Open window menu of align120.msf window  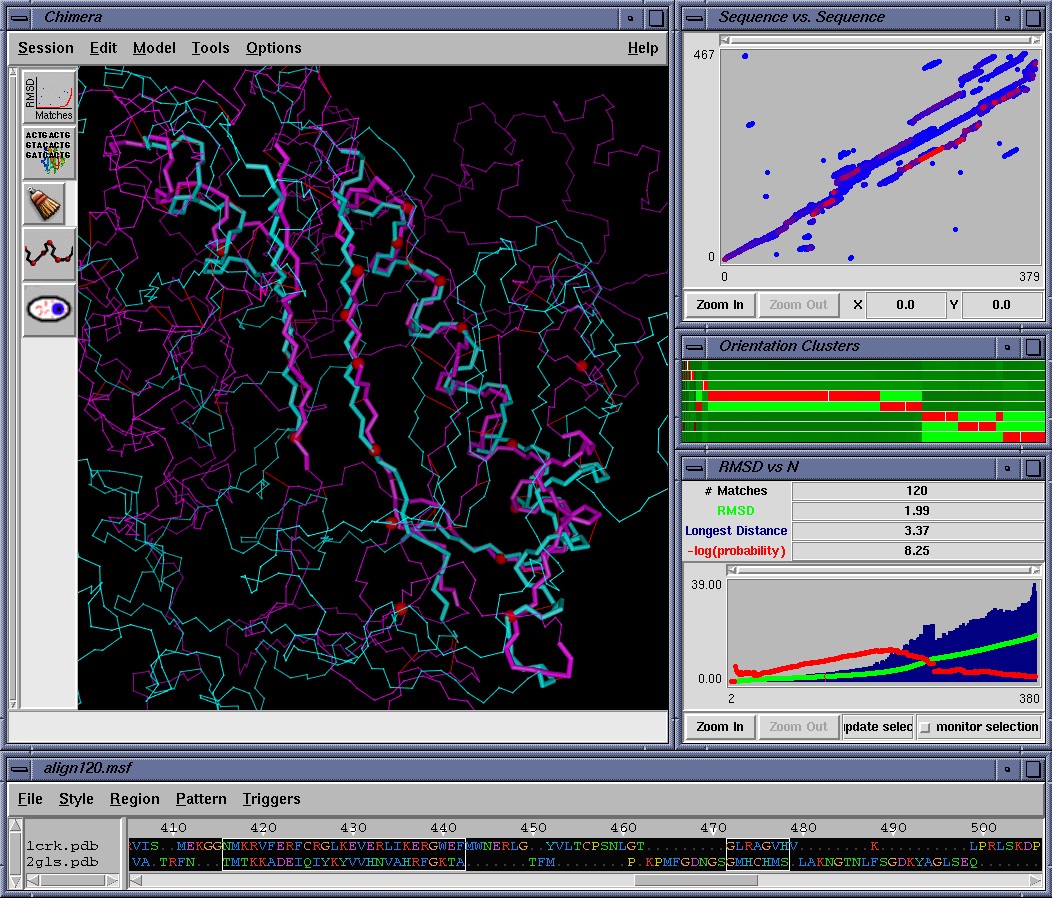point(21,769)
